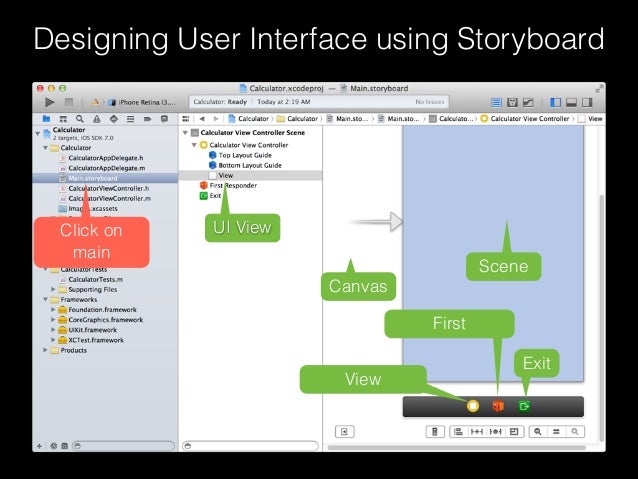Collapse Calculator View Controller outline item
Viewport: 638px width, 479px height.
(194, 145)
